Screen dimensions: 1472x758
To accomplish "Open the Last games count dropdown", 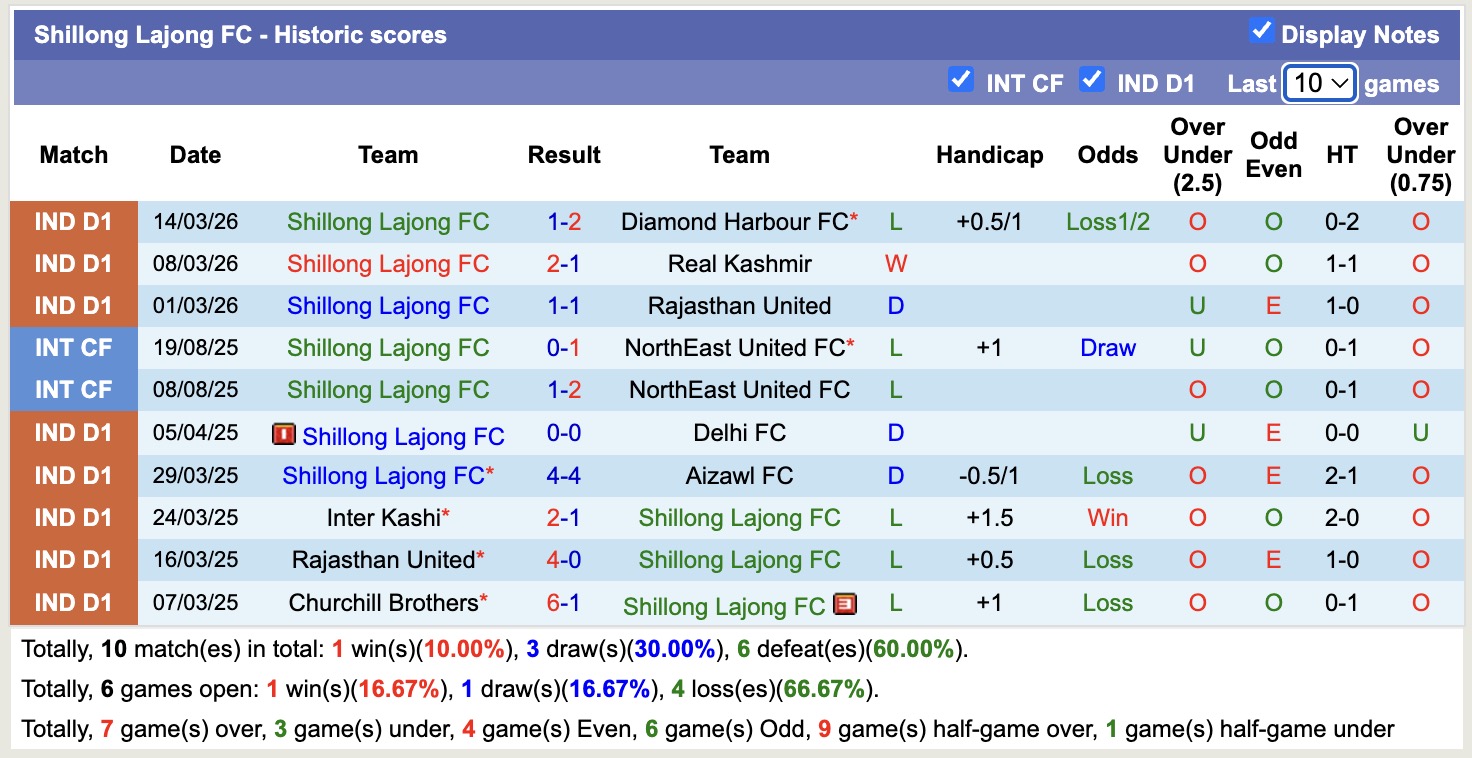I will point(1319,83).
